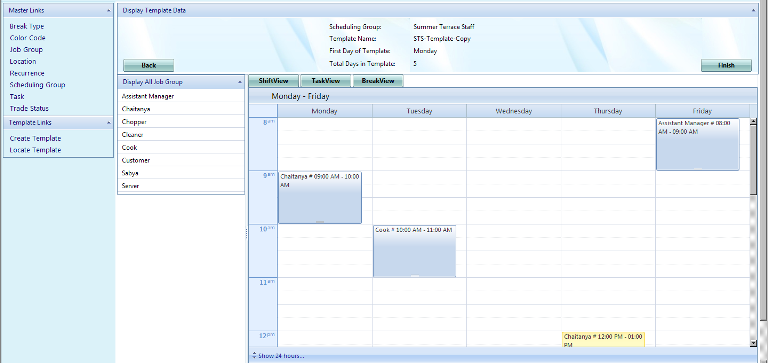Click the Thursday column header
The width and height of the screenshot is (768, 363).
pos(608,111)
